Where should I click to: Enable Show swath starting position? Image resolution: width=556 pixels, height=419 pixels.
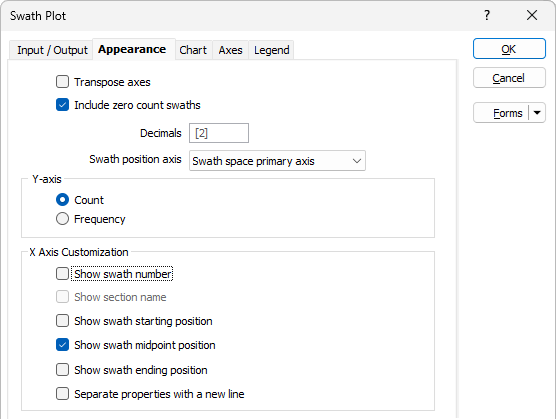pos(62,321)
